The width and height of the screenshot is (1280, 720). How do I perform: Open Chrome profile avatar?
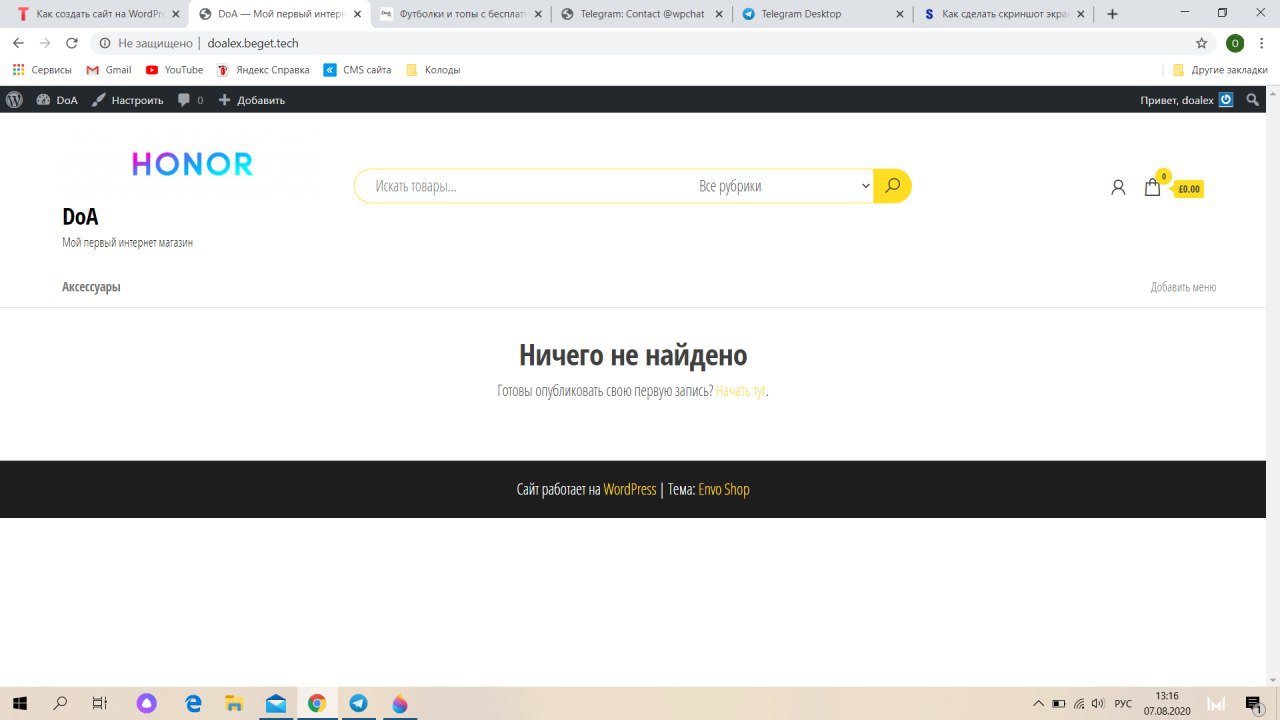(1235, 43)
